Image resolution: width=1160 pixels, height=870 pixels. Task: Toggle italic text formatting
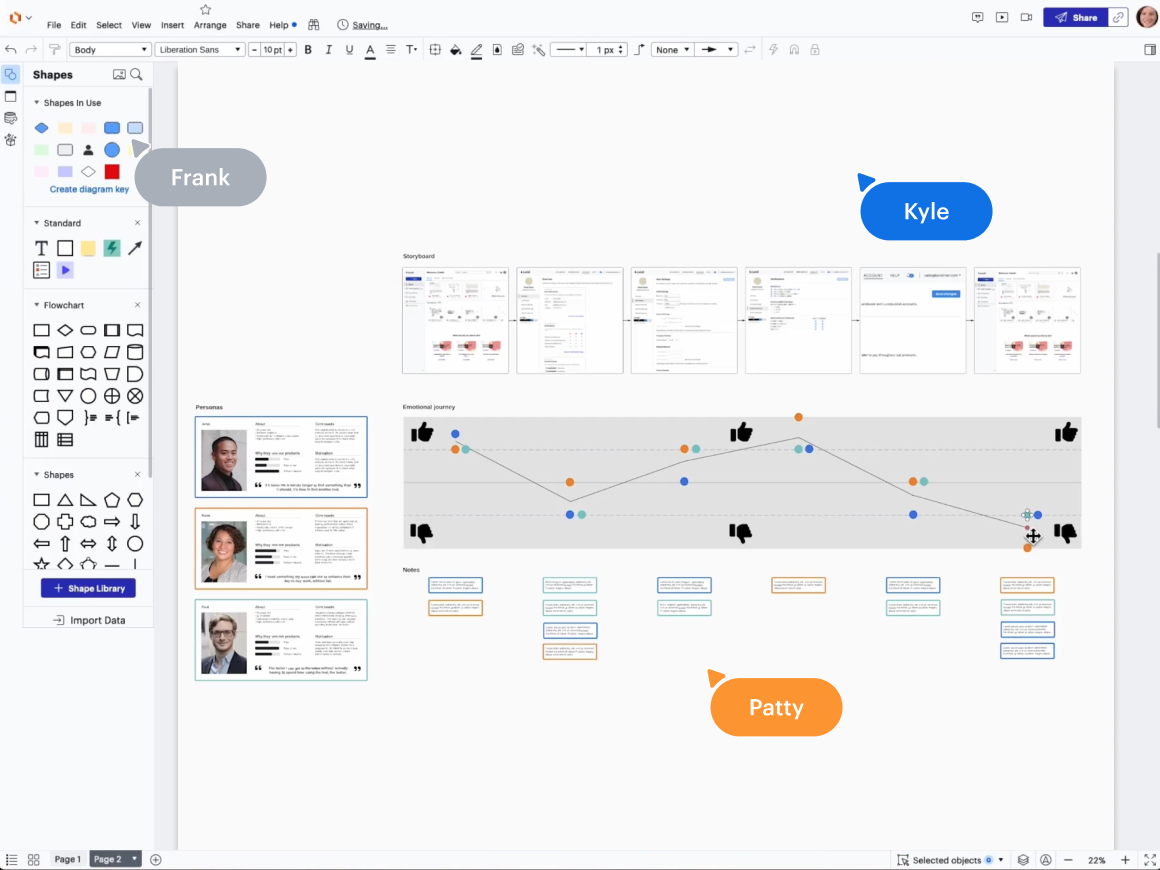point(328,50)
